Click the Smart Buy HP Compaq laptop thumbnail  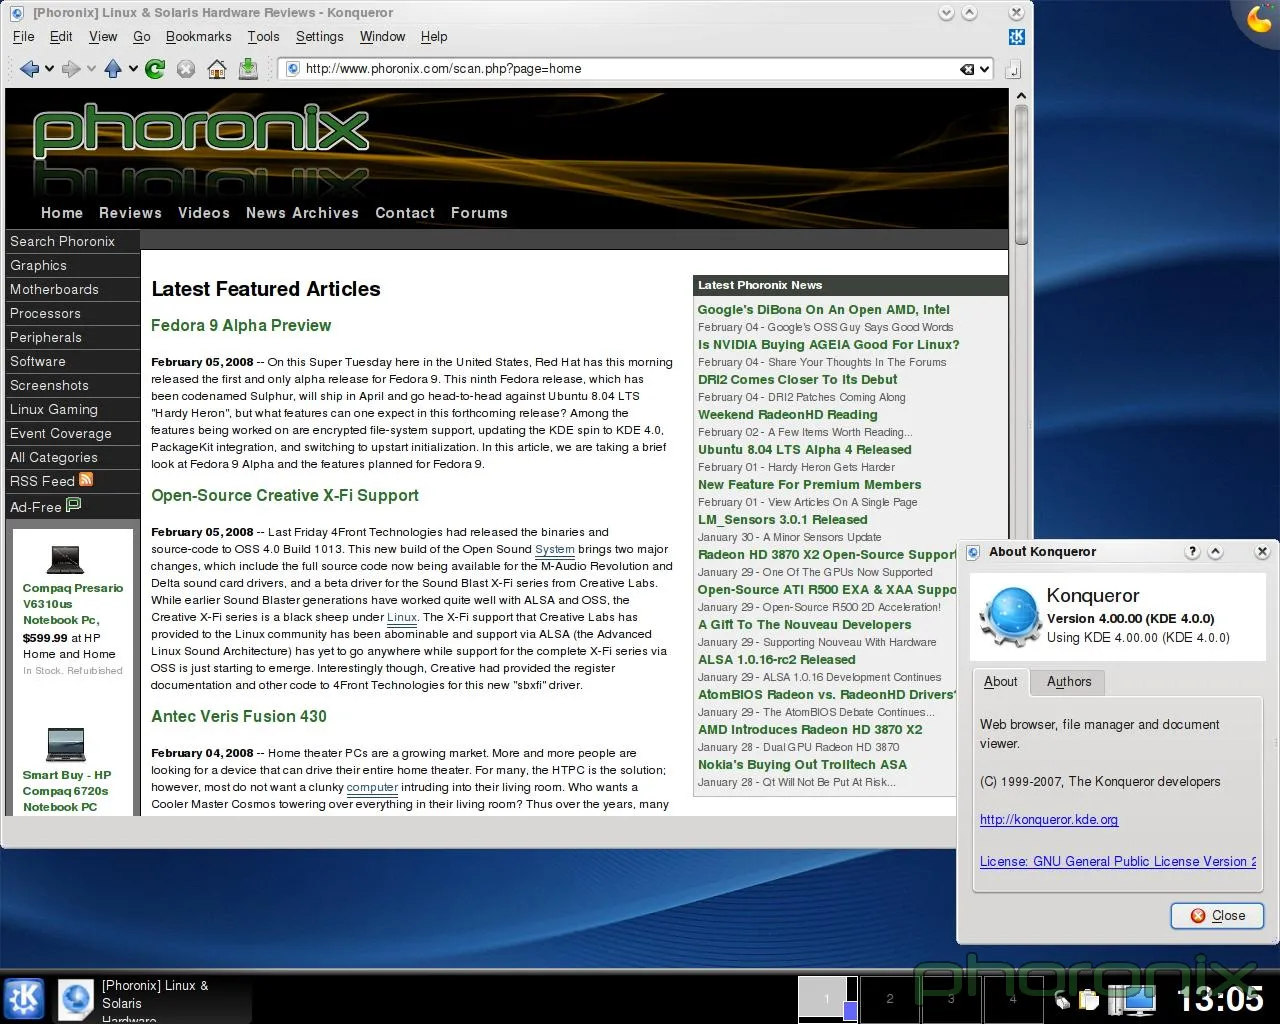66,744
